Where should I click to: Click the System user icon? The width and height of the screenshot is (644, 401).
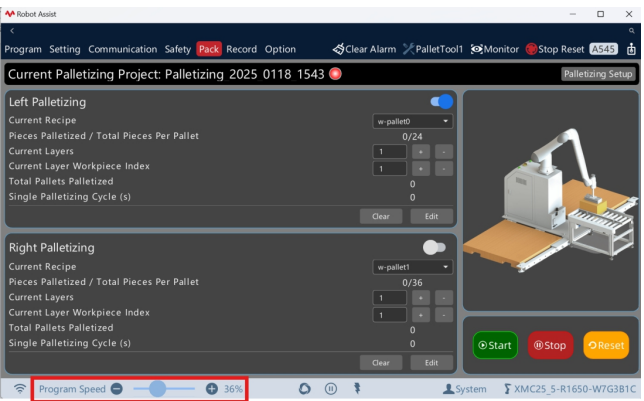click(448, 389)
